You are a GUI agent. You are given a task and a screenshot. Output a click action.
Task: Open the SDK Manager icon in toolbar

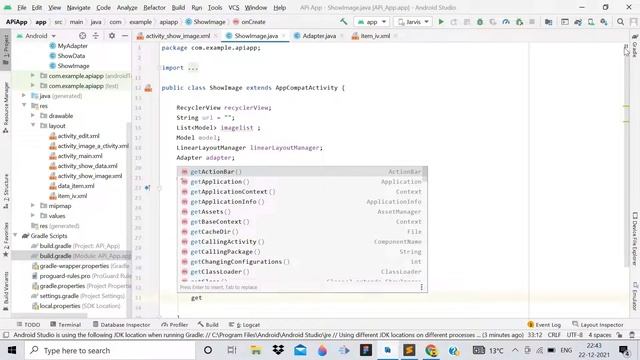tap(604, 22)
